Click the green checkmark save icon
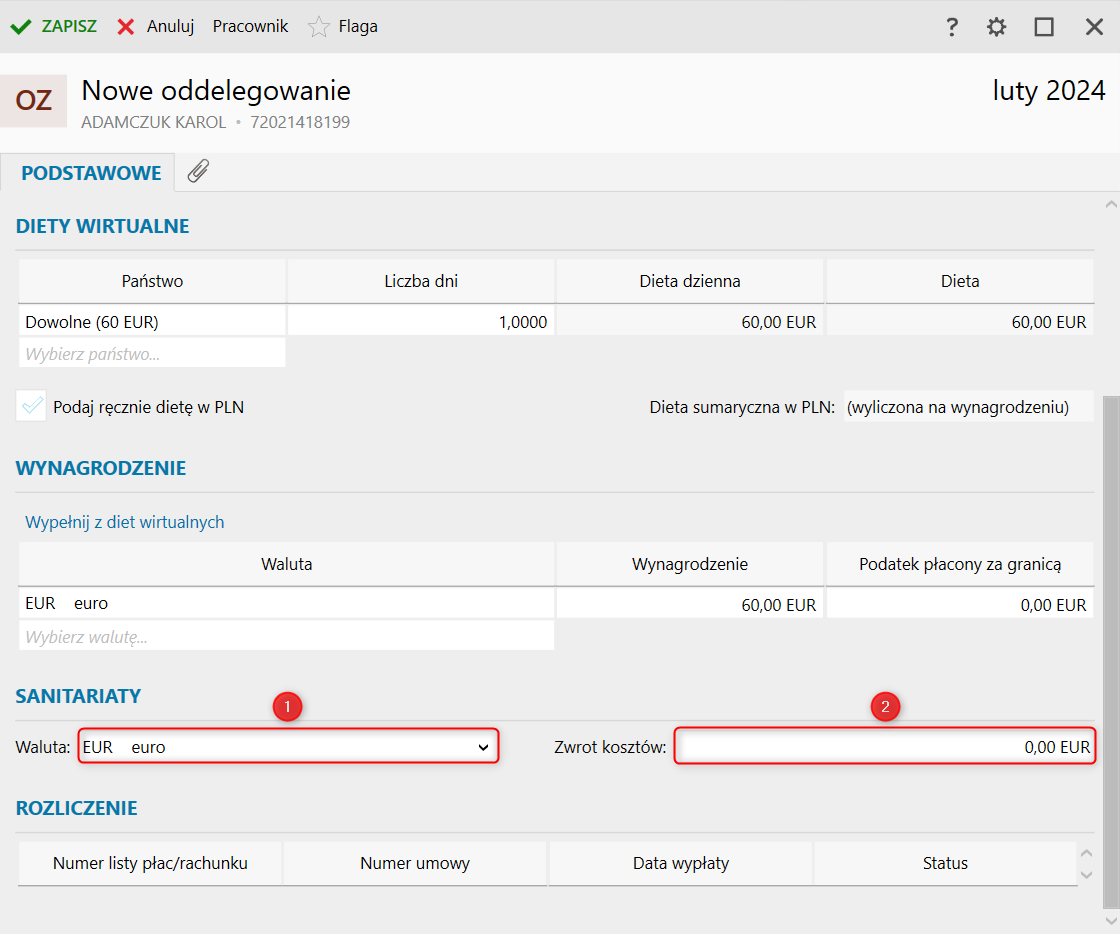The width and height of the screenshot is (1120, 934). click(21, 27)
